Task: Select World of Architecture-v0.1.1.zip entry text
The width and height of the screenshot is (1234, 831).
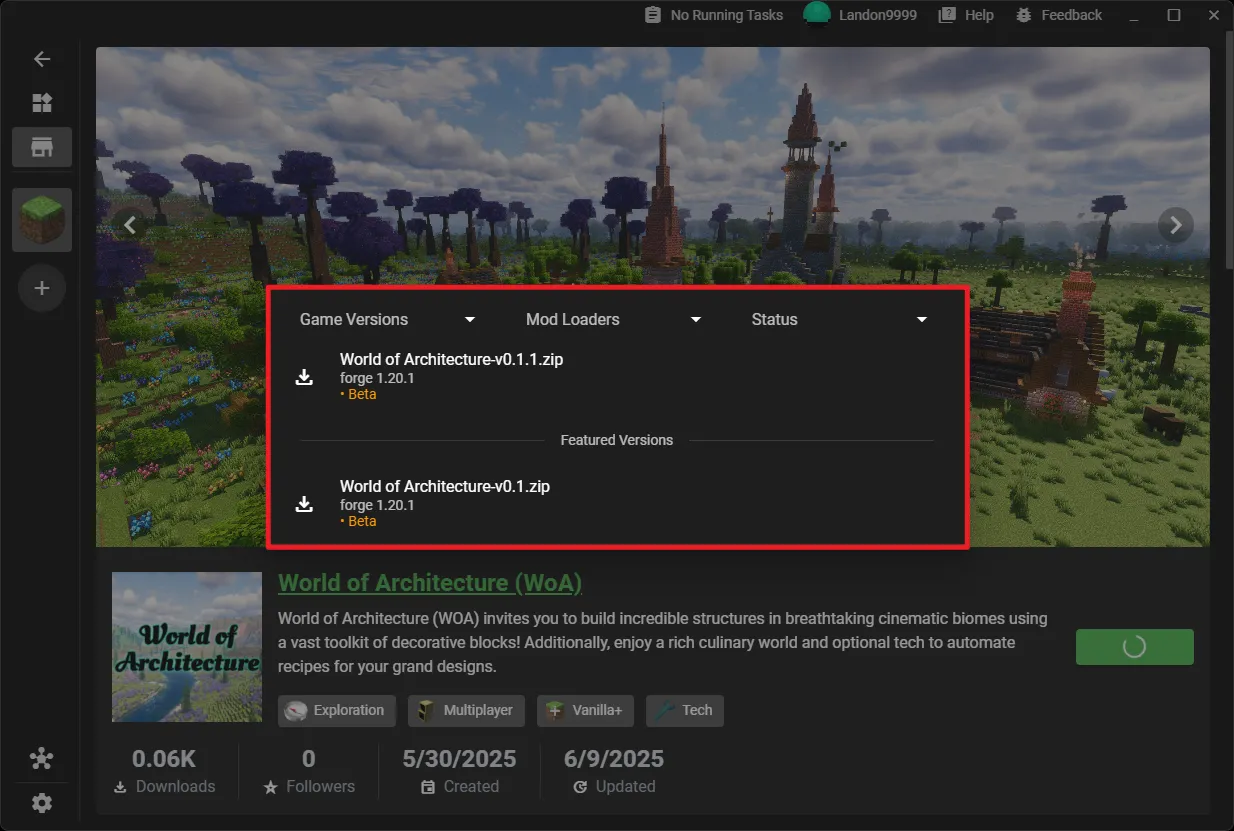Action: 451,359
